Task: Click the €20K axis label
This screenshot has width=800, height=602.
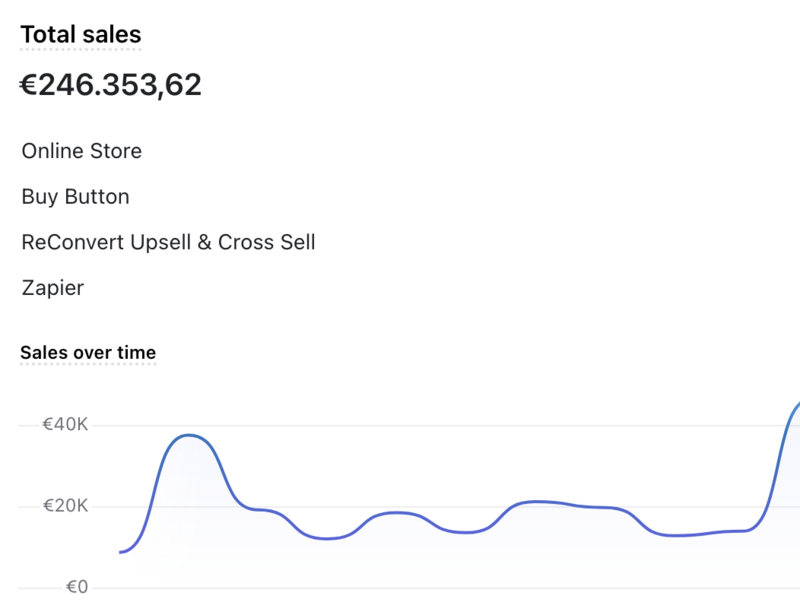Action: point(65,506)
